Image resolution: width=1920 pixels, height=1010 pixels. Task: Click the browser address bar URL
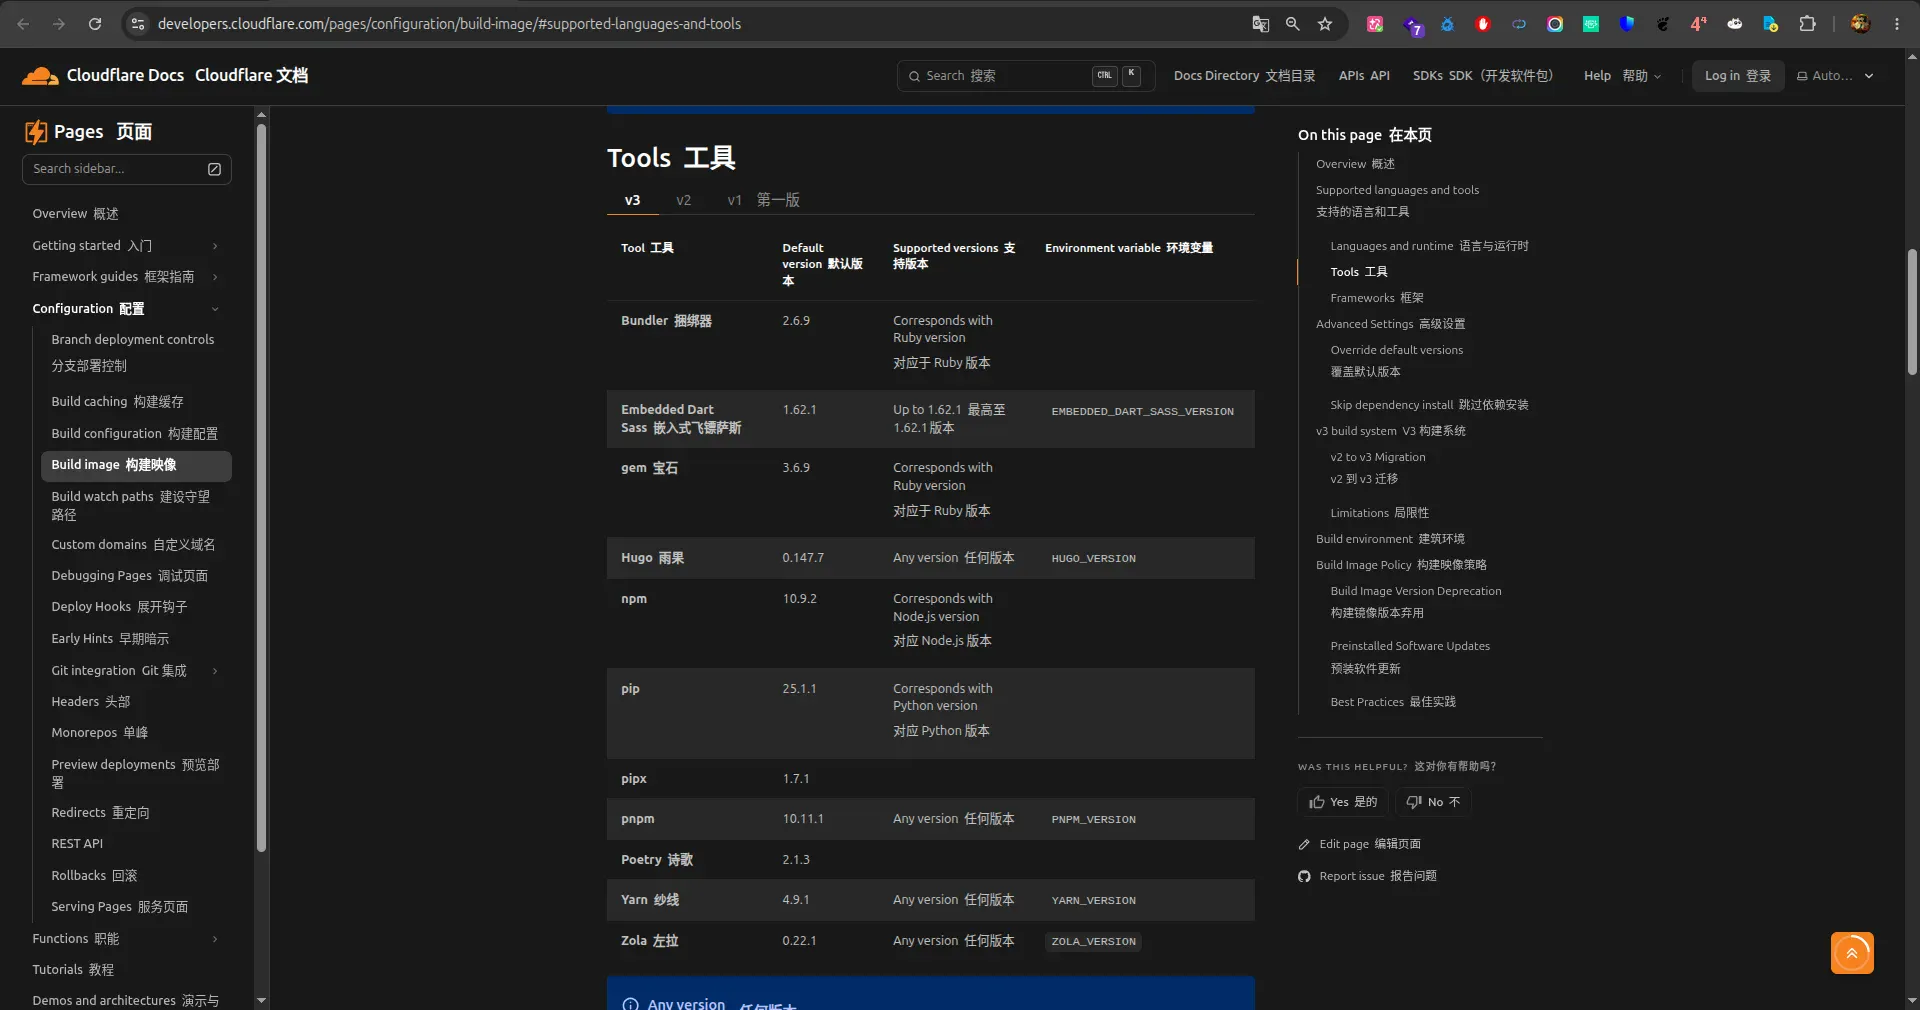click(x=449, y=24)
